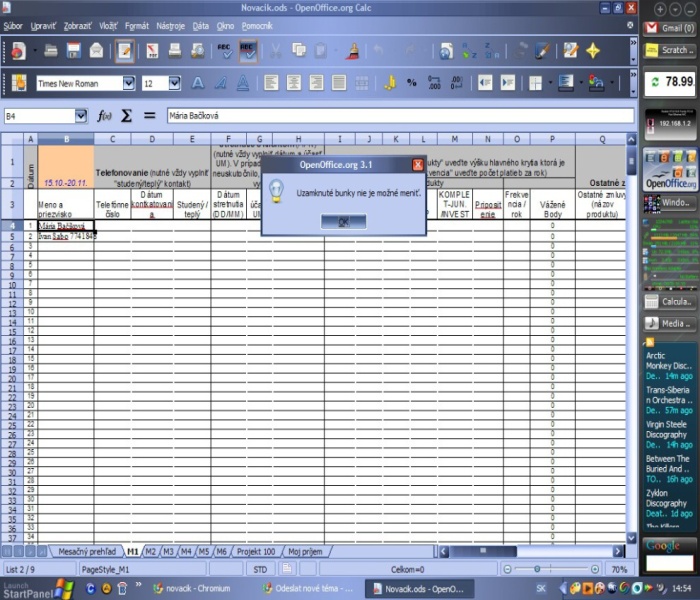Click the Sum sigma button
Screen dimensions: 700x600
(127, 116)
